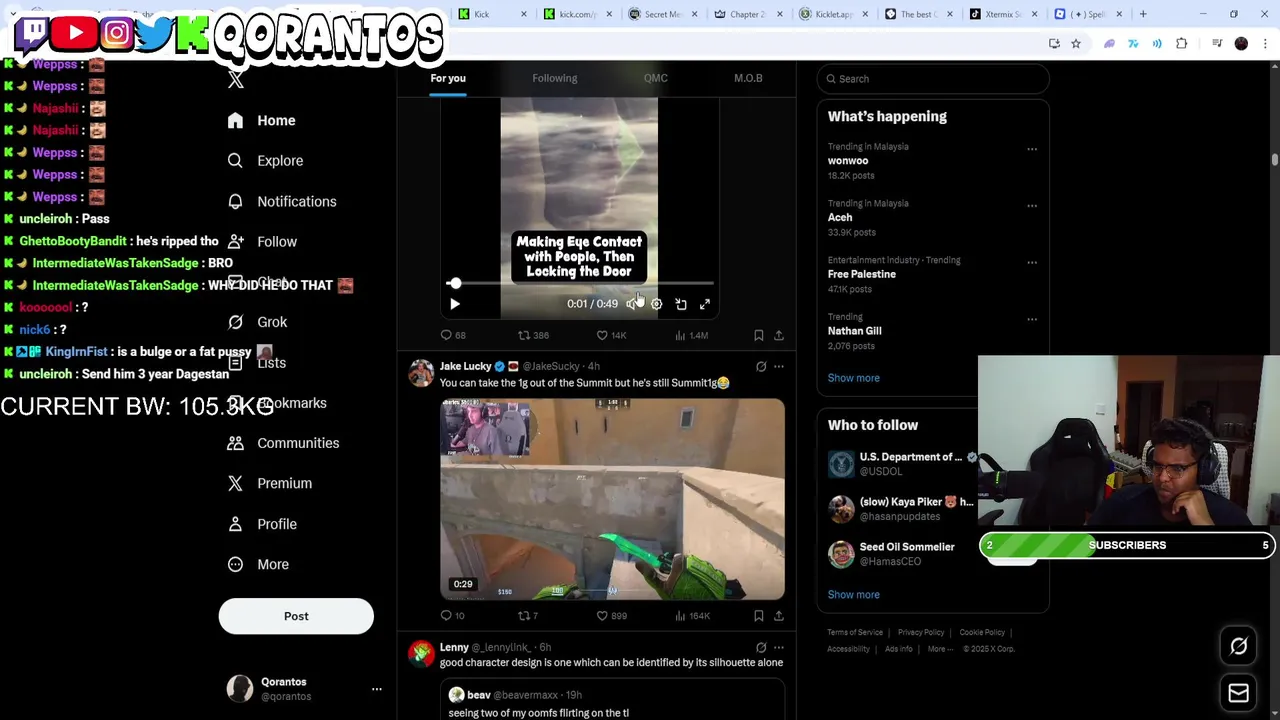Image resolution: width=1280 pixels, height=720 pixels.
Task: Open the Communities icon in sidebar
Action: [235, 443]
